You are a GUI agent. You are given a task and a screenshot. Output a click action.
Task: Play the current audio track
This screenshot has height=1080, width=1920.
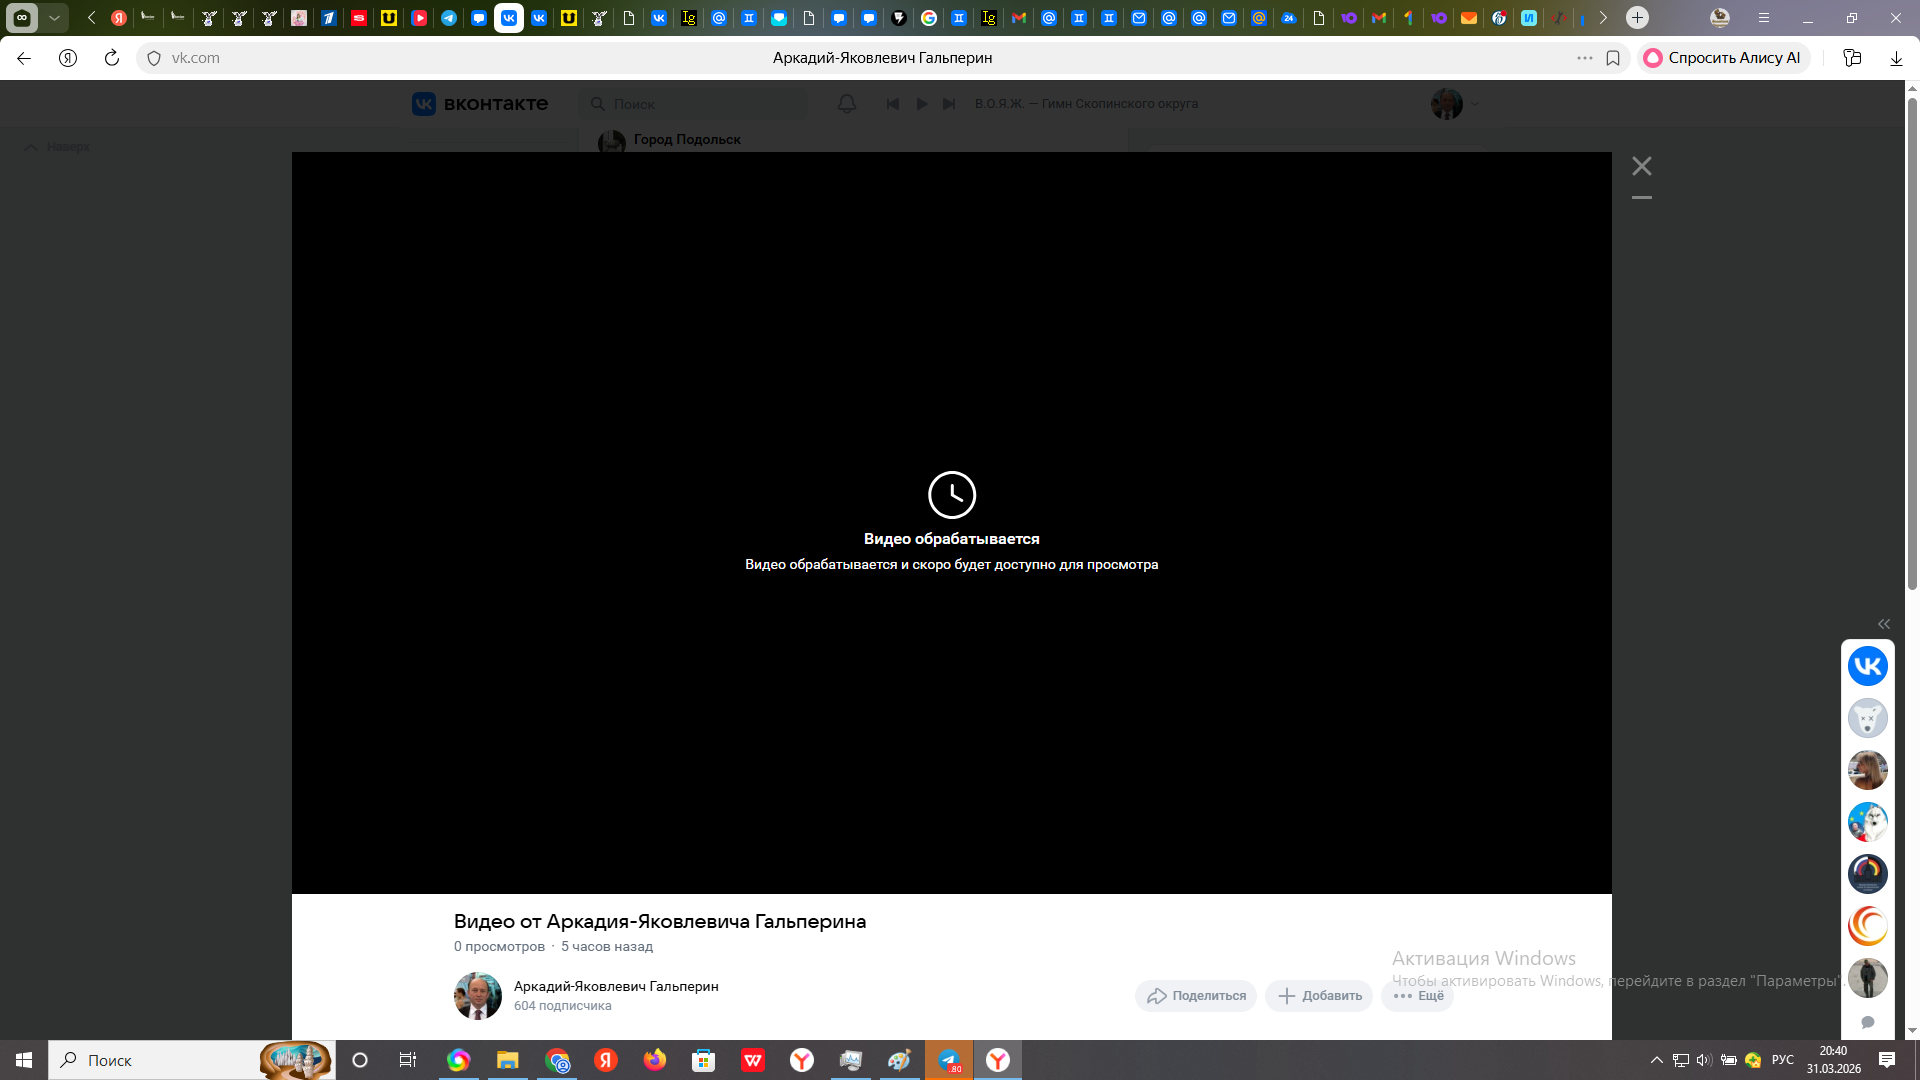(x=921, y=104)
